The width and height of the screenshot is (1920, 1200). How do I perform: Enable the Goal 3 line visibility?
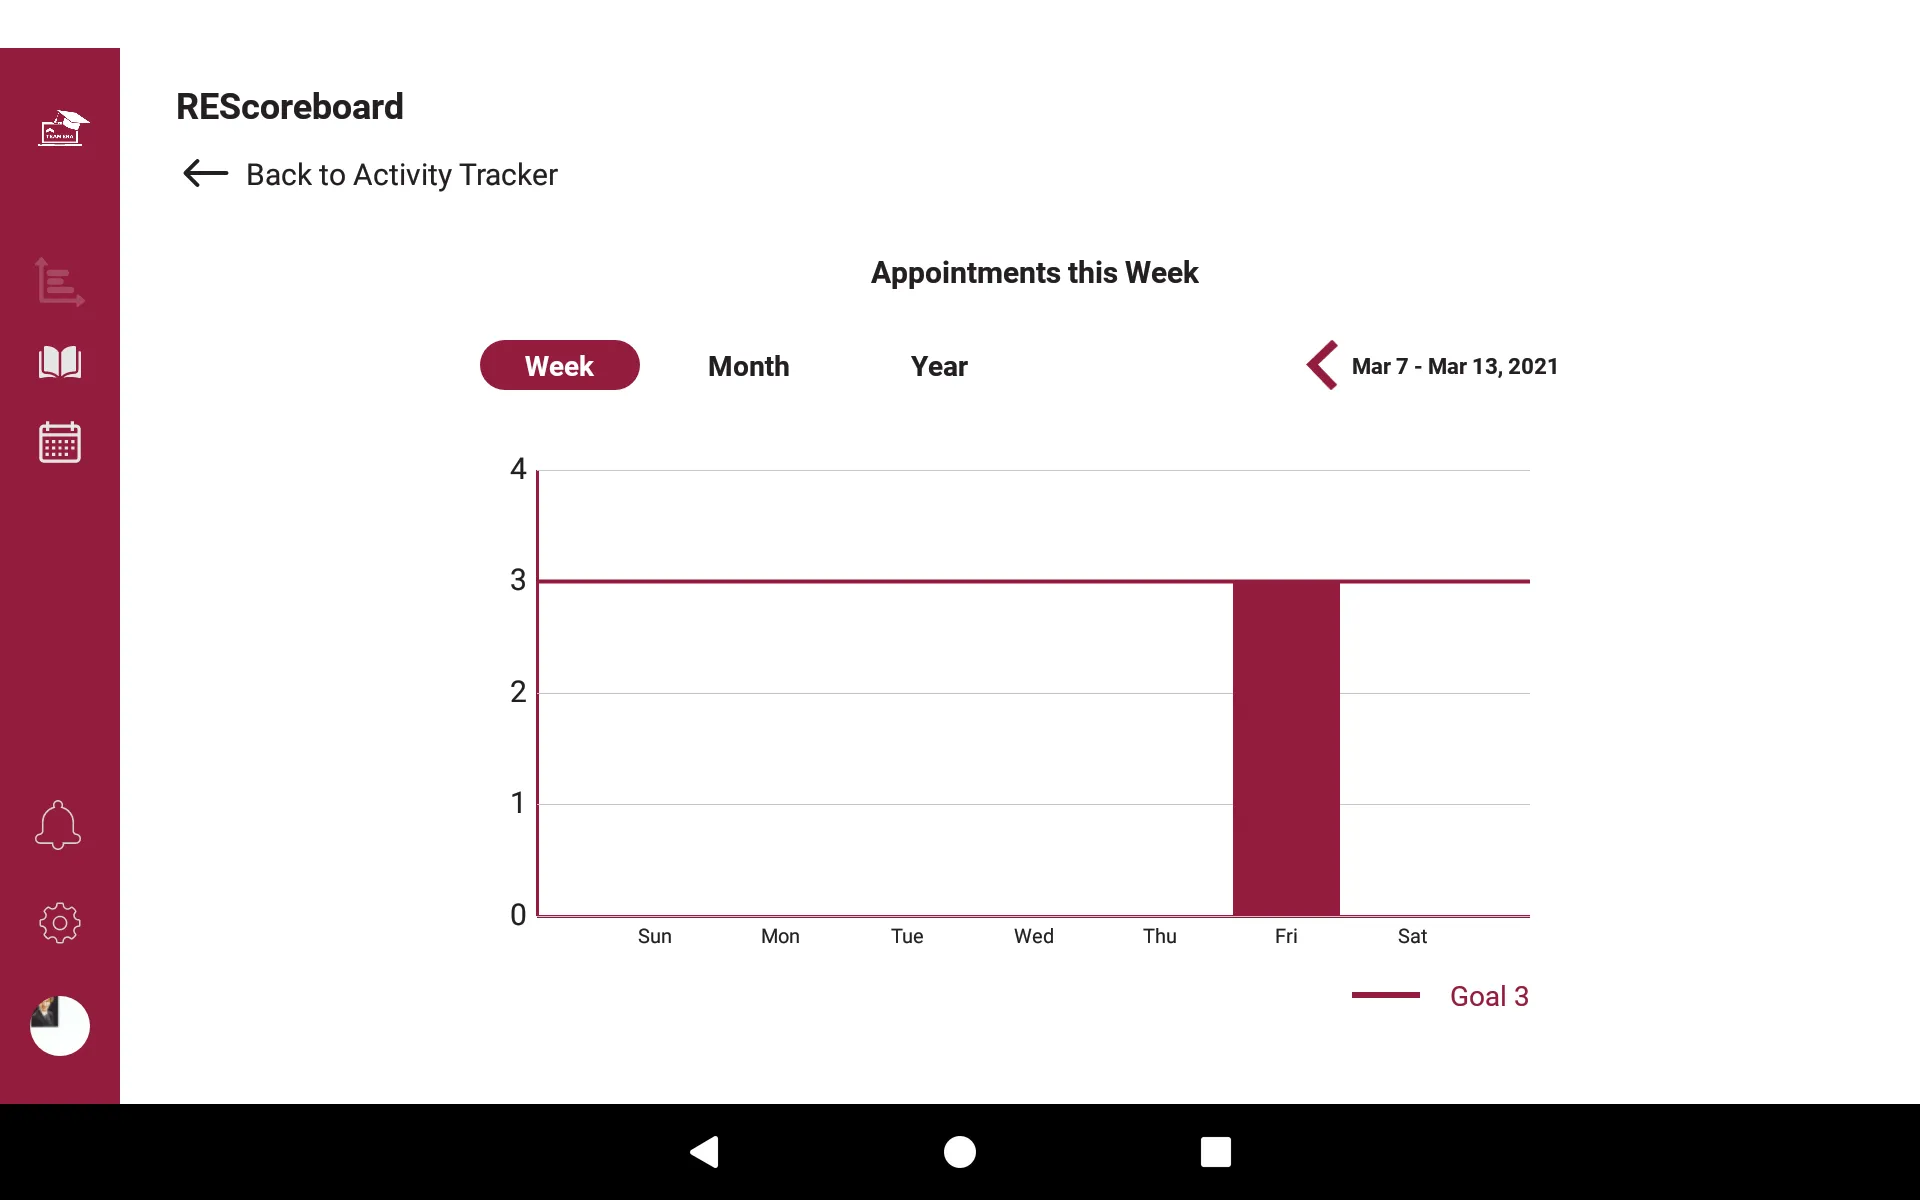1440,997
